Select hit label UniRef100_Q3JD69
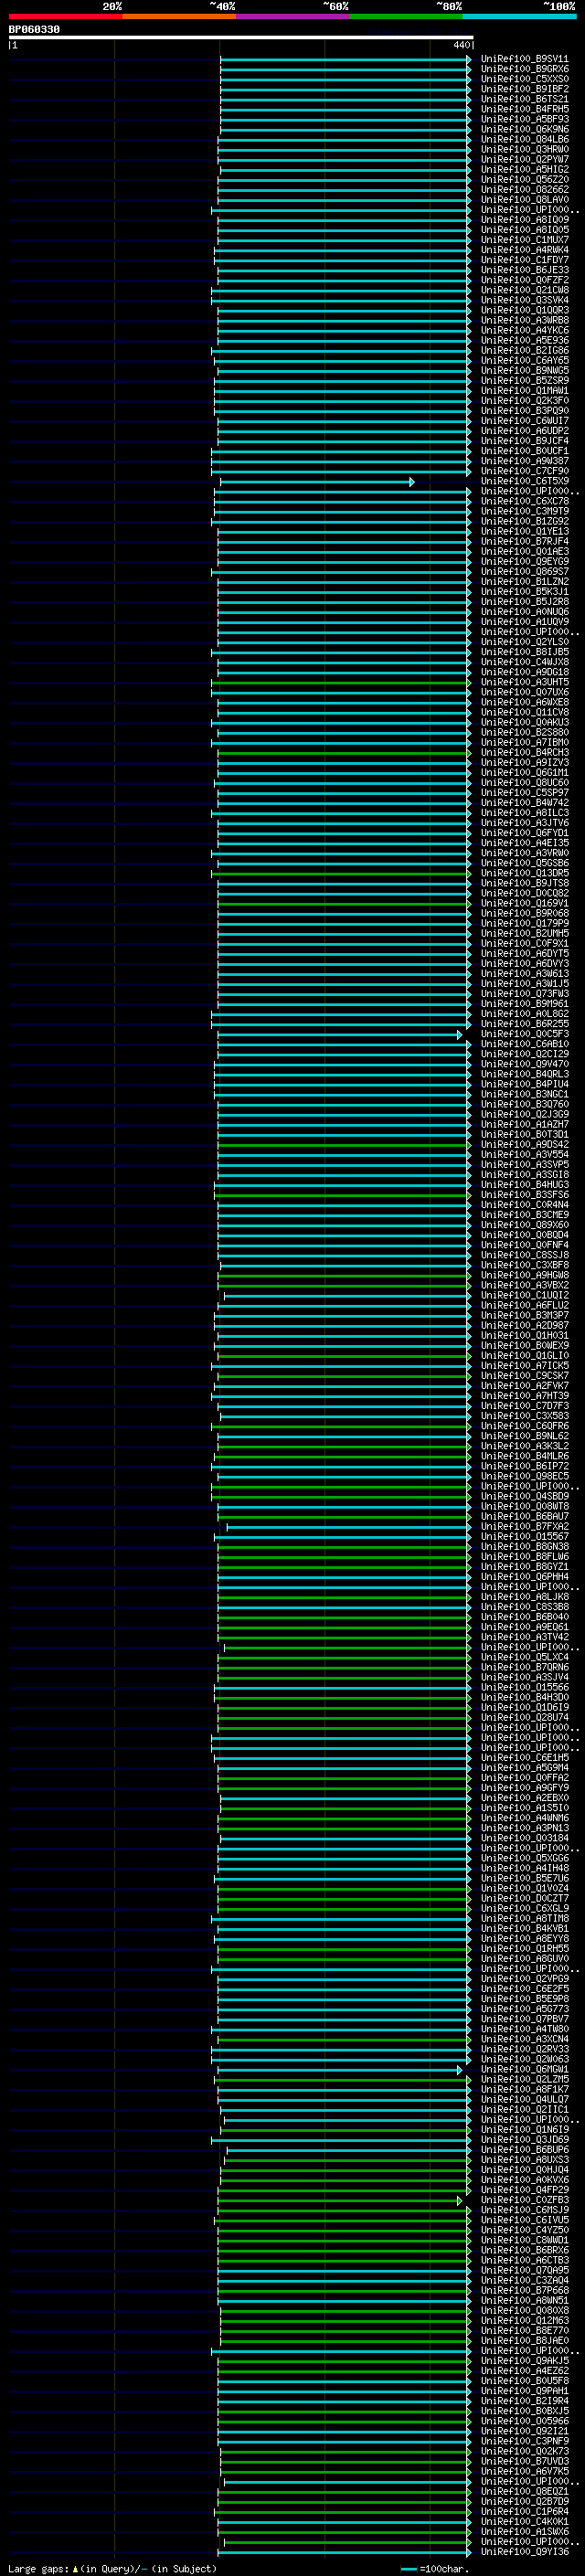 point(525,2140)
